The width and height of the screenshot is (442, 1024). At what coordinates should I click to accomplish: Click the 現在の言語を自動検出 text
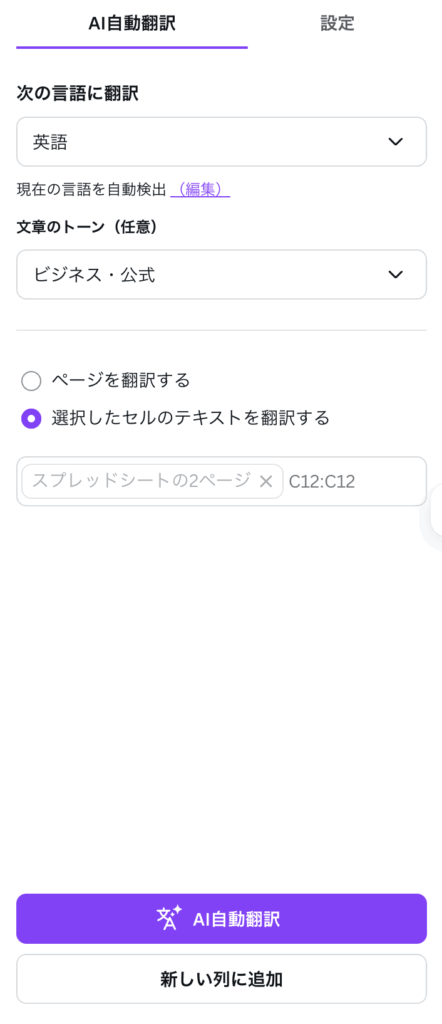click(91, 189)
